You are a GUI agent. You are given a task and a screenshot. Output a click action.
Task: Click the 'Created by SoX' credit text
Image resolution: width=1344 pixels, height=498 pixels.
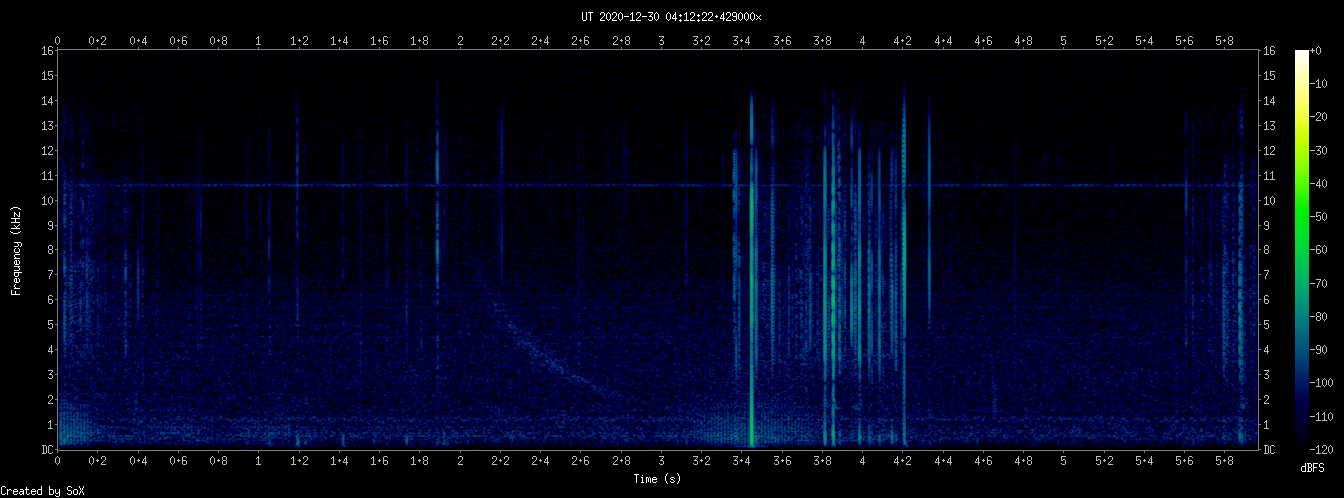tap(42, 491)
